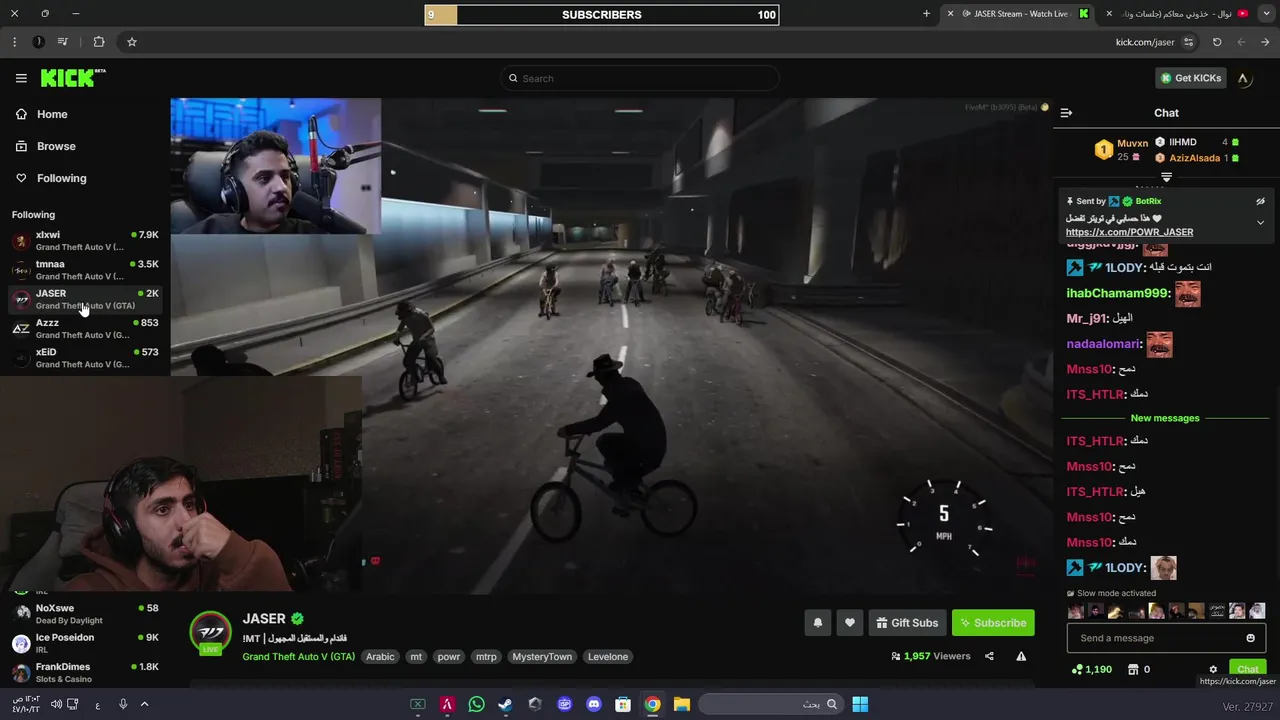The width and height of the screenshot is (1280, 720).
Task: Send message with Chat button
Action: 1247,669
